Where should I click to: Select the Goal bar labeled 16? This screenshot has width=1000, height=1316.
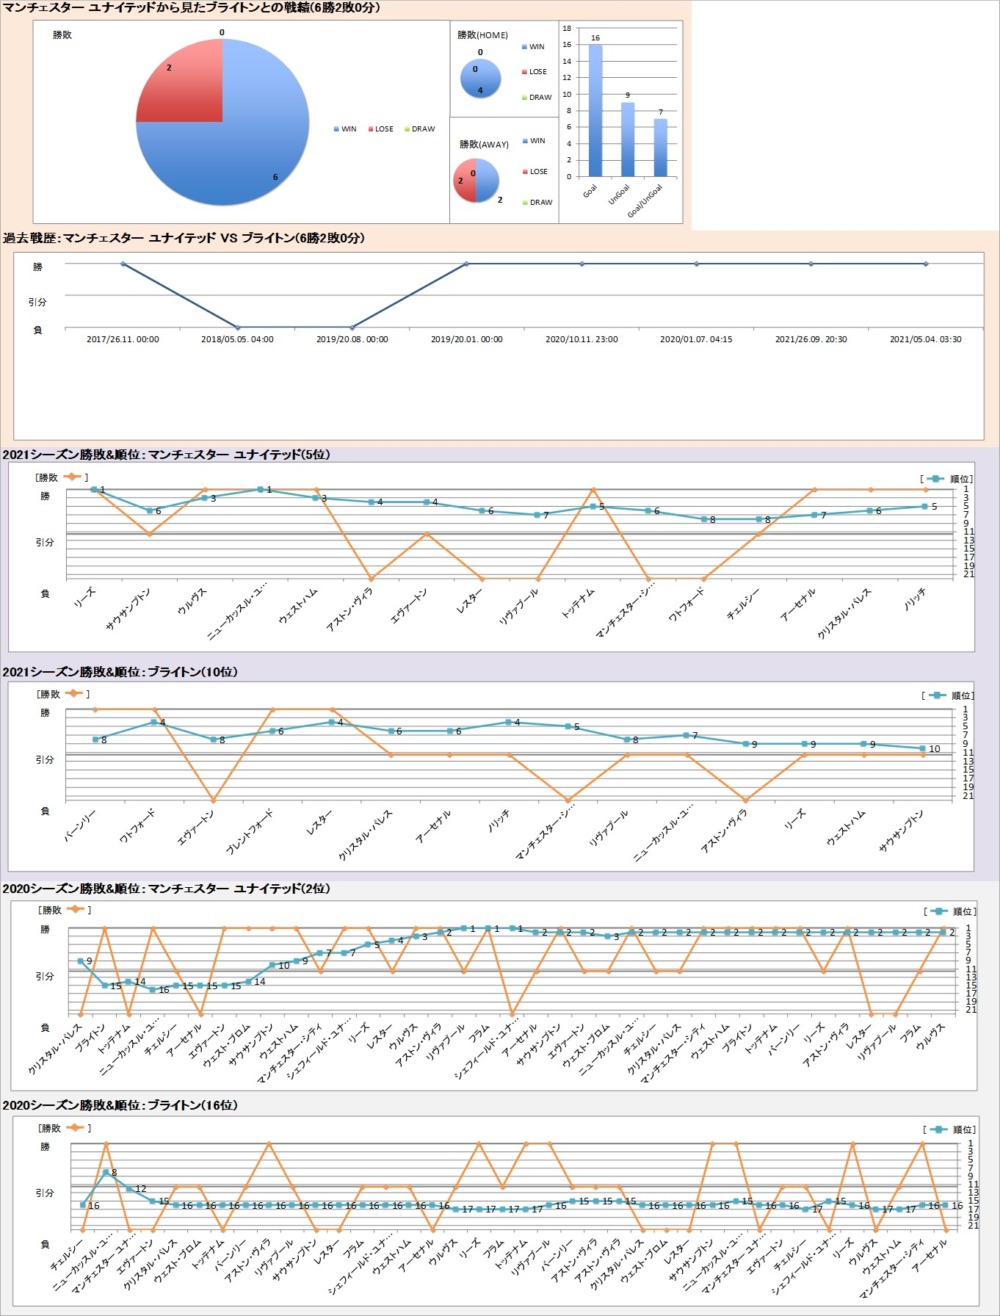click(x=596, y=111)
